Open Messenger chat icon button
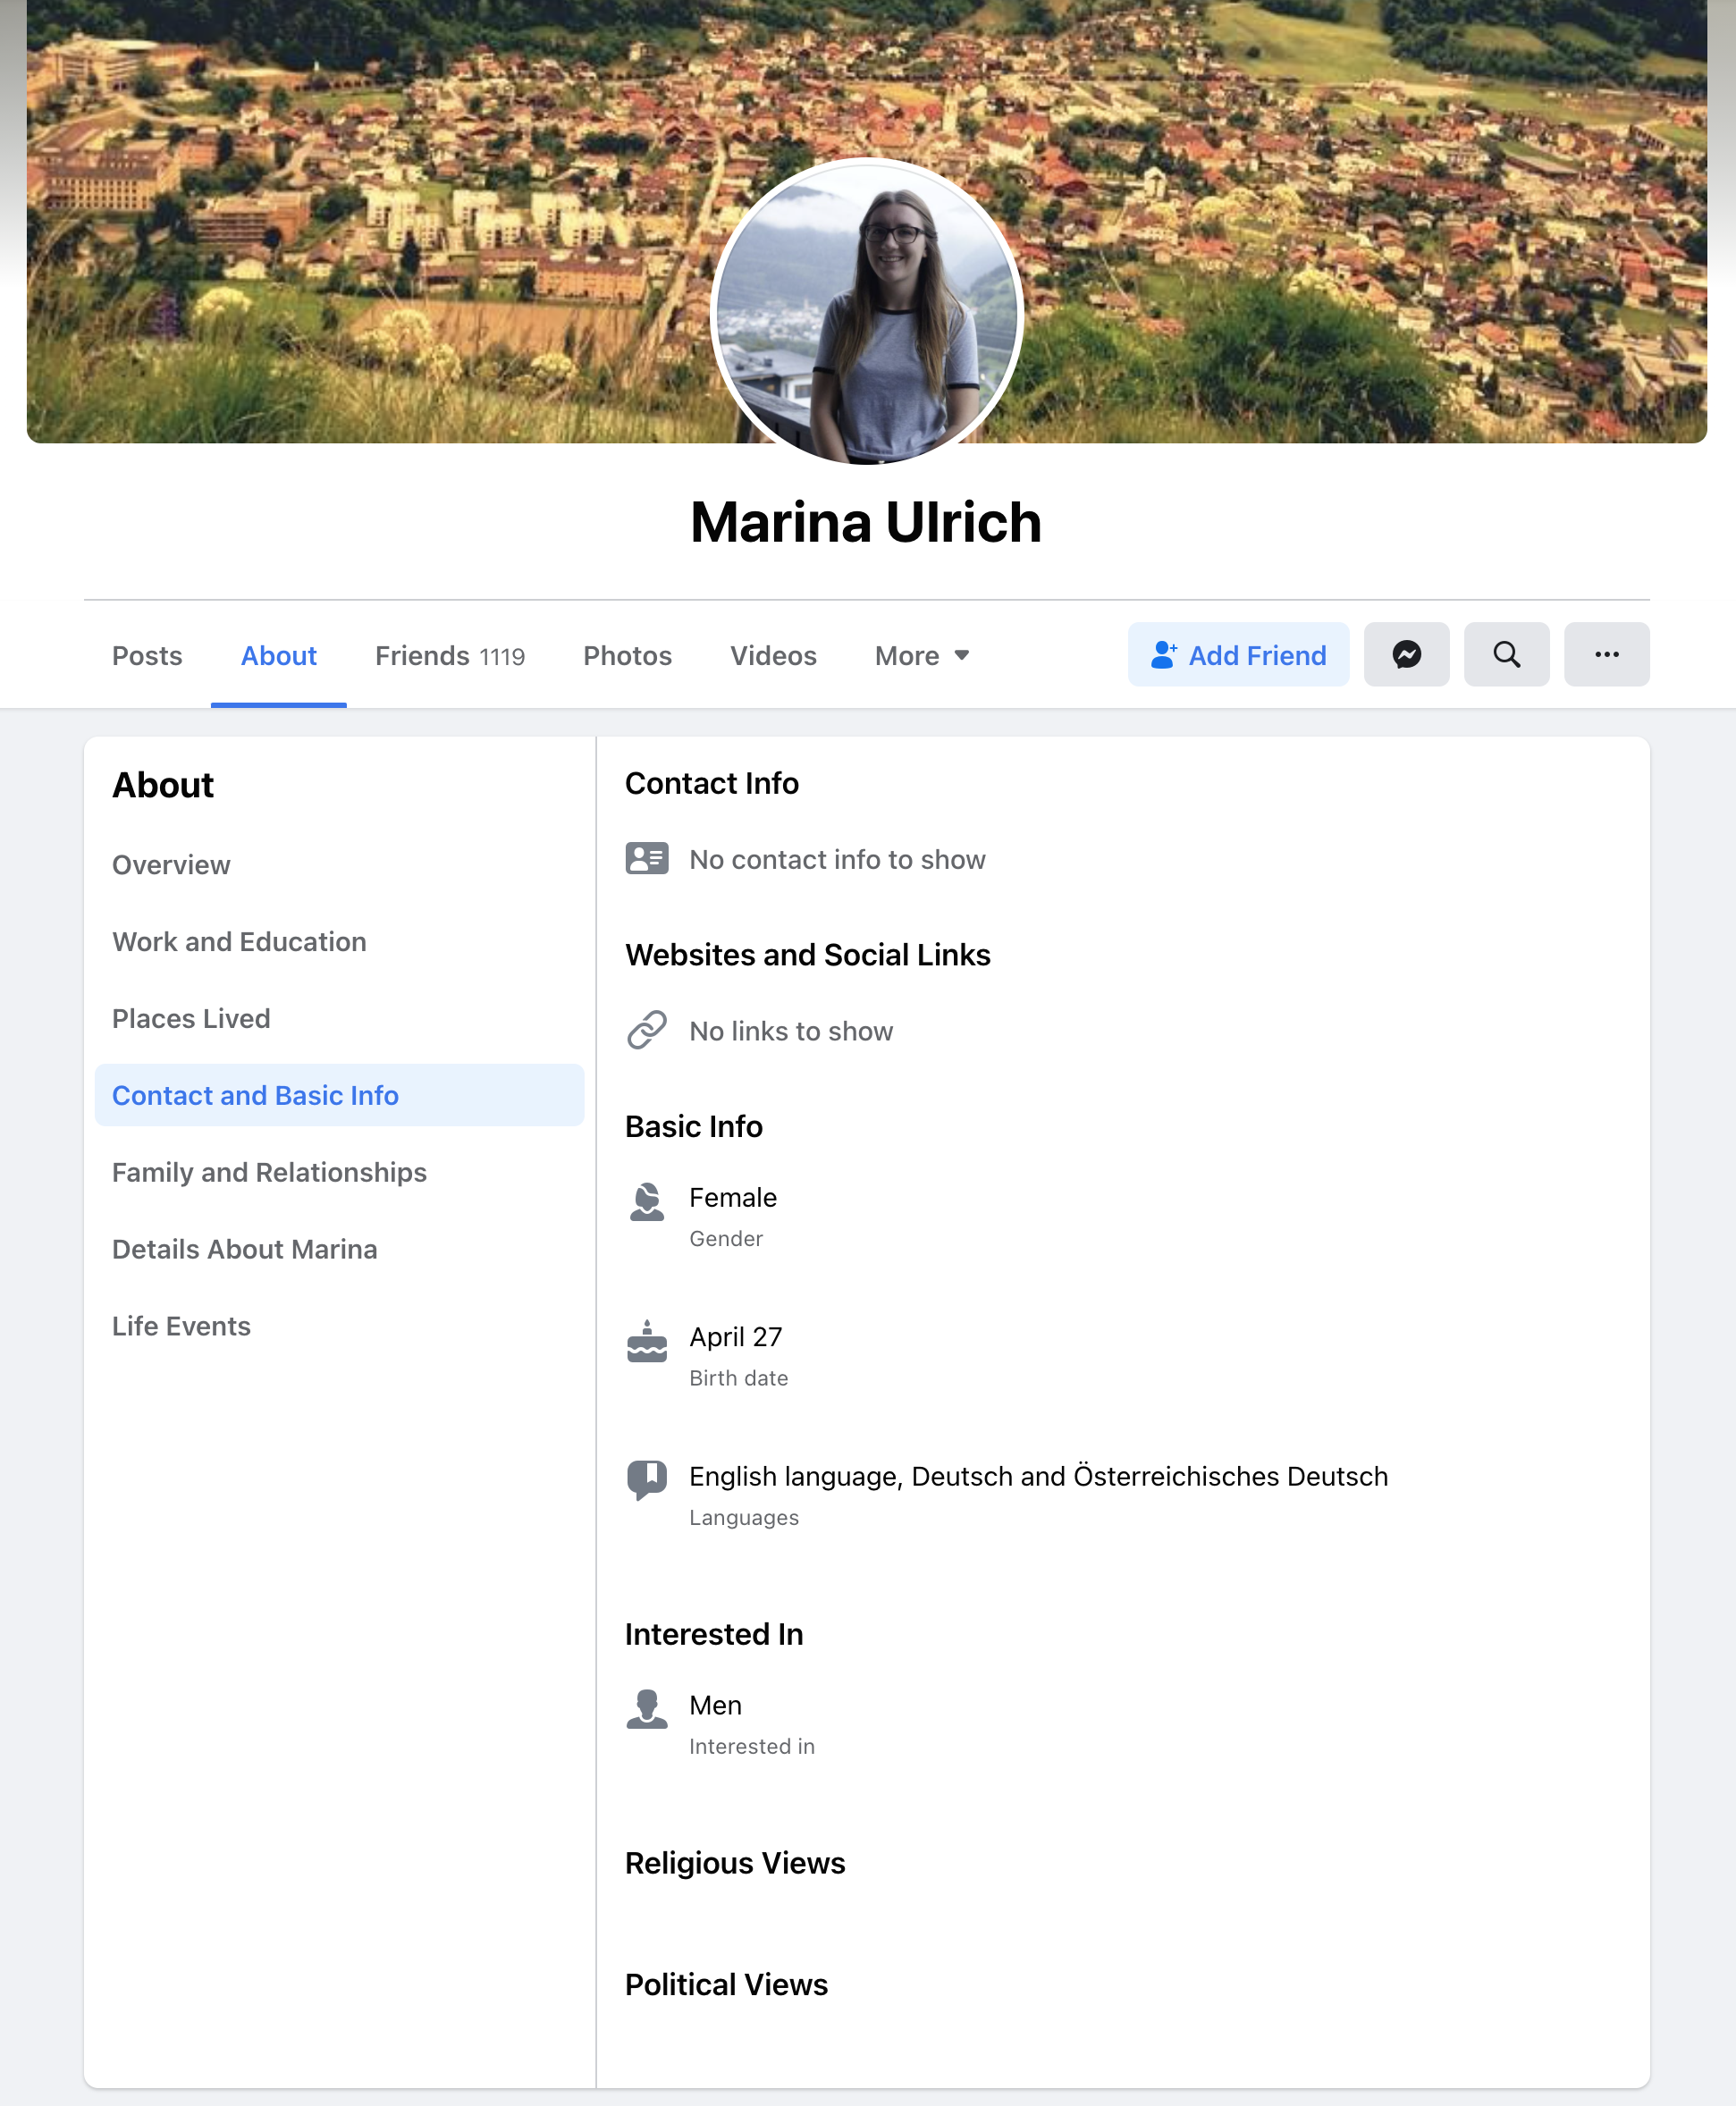The image size is (1736, 2106). tap(1406, 654)
